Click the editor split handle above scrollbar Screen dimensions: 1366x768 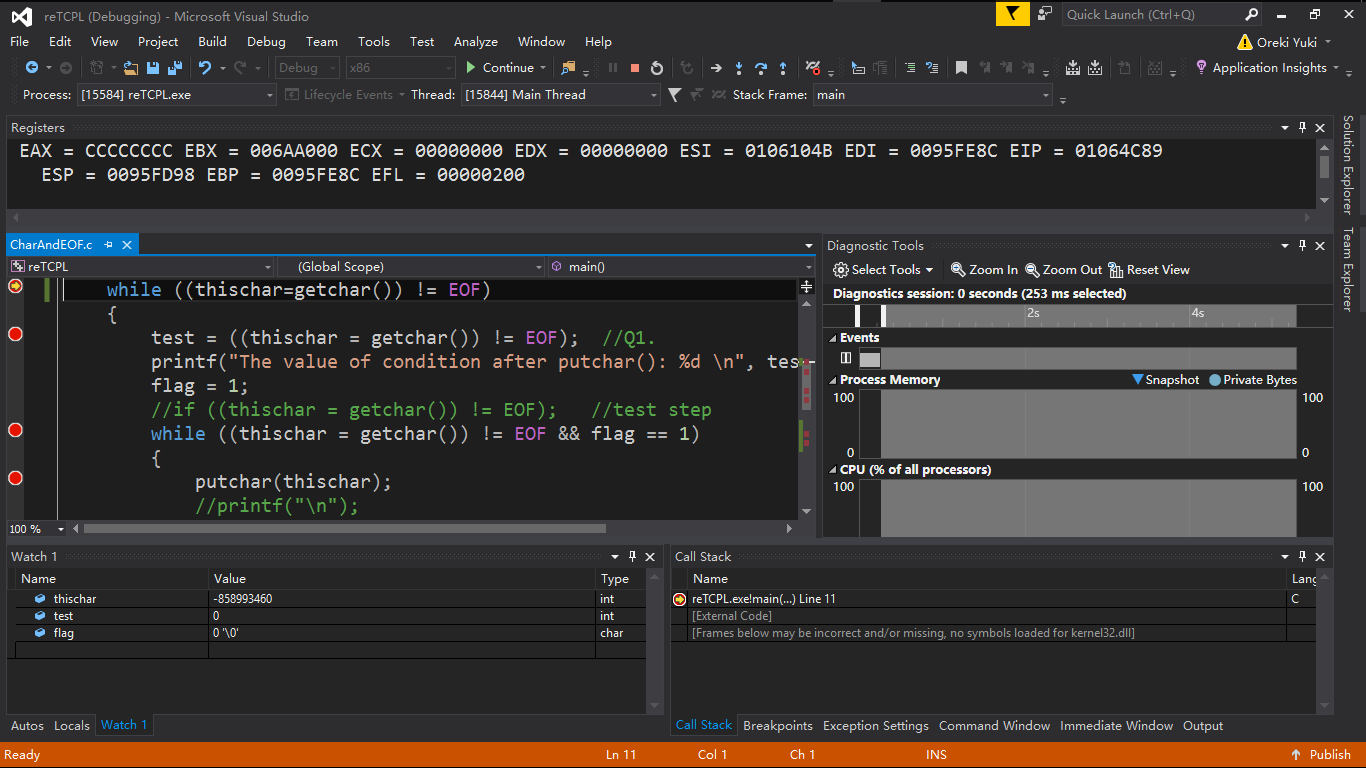tap(807, 287)
